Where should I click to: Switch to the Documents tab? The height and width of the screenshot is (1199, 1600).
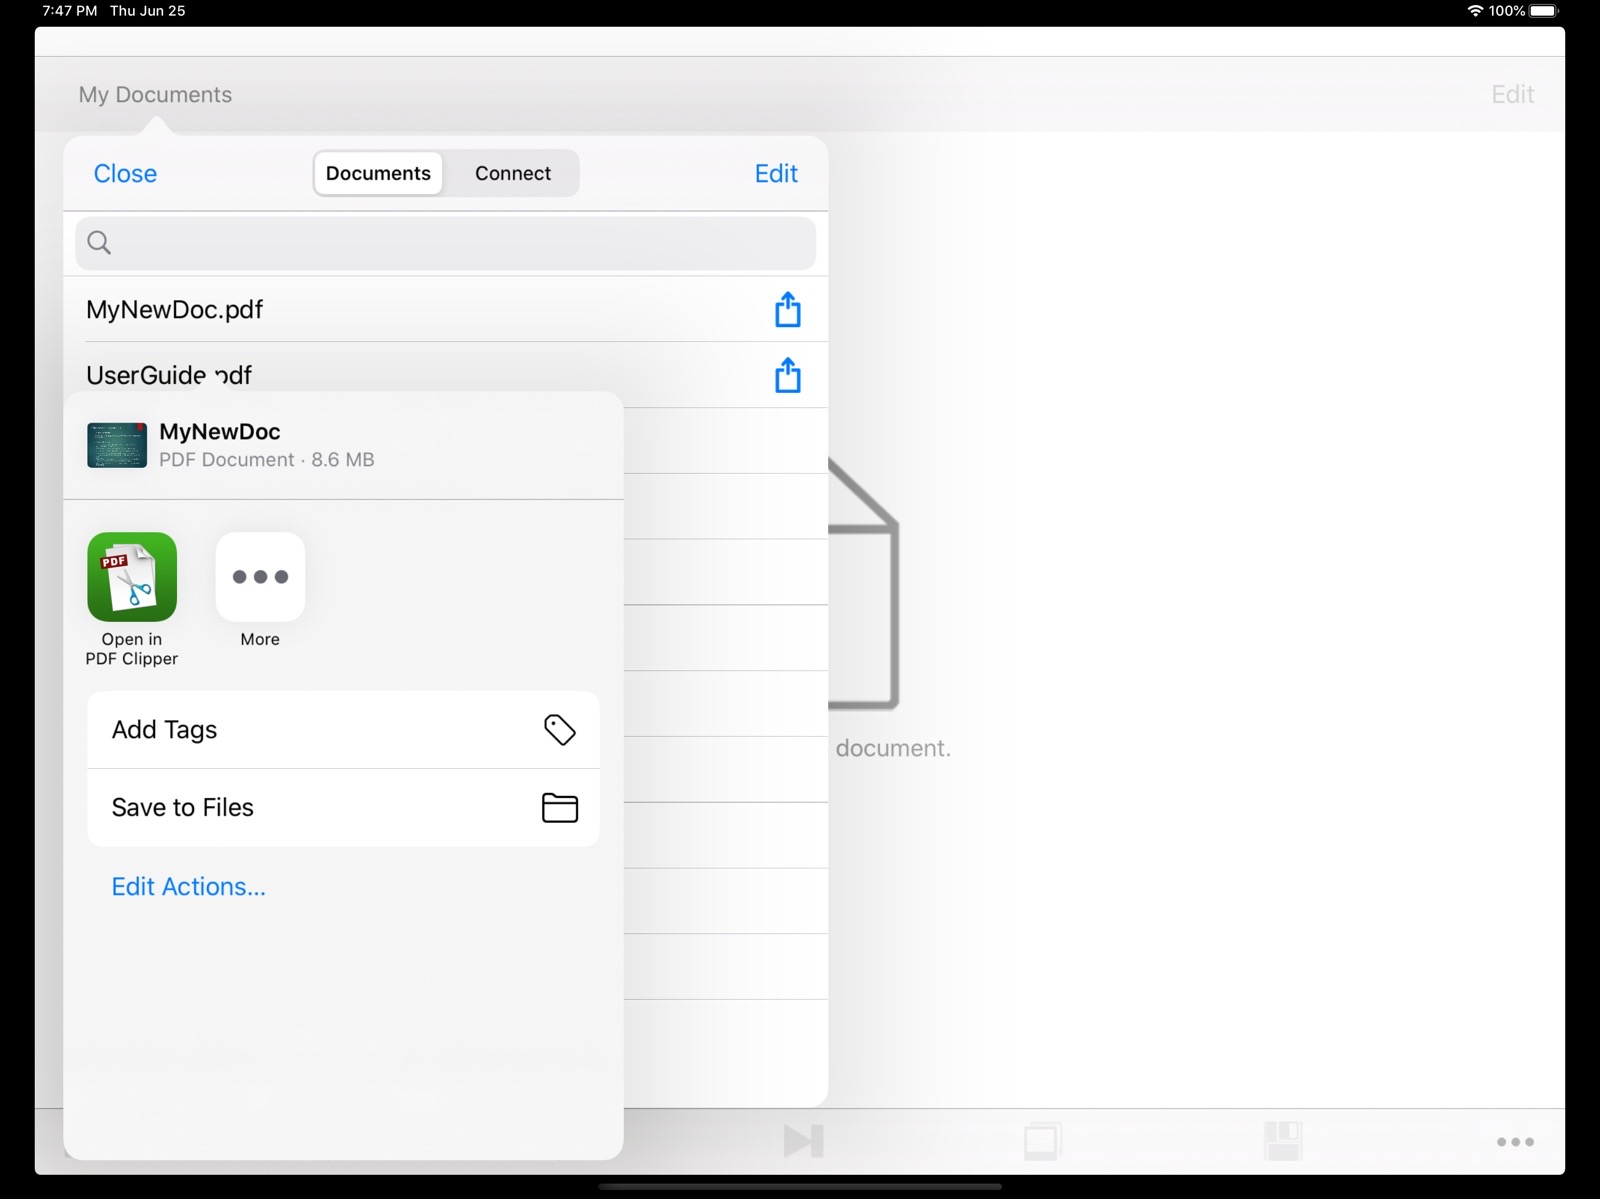click(378, 173)
